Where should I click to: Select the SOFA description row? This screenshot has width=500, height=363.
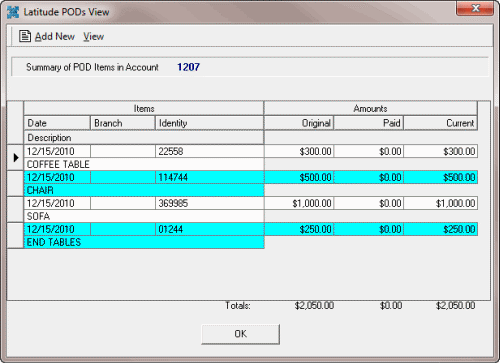(x=144, y=216)
